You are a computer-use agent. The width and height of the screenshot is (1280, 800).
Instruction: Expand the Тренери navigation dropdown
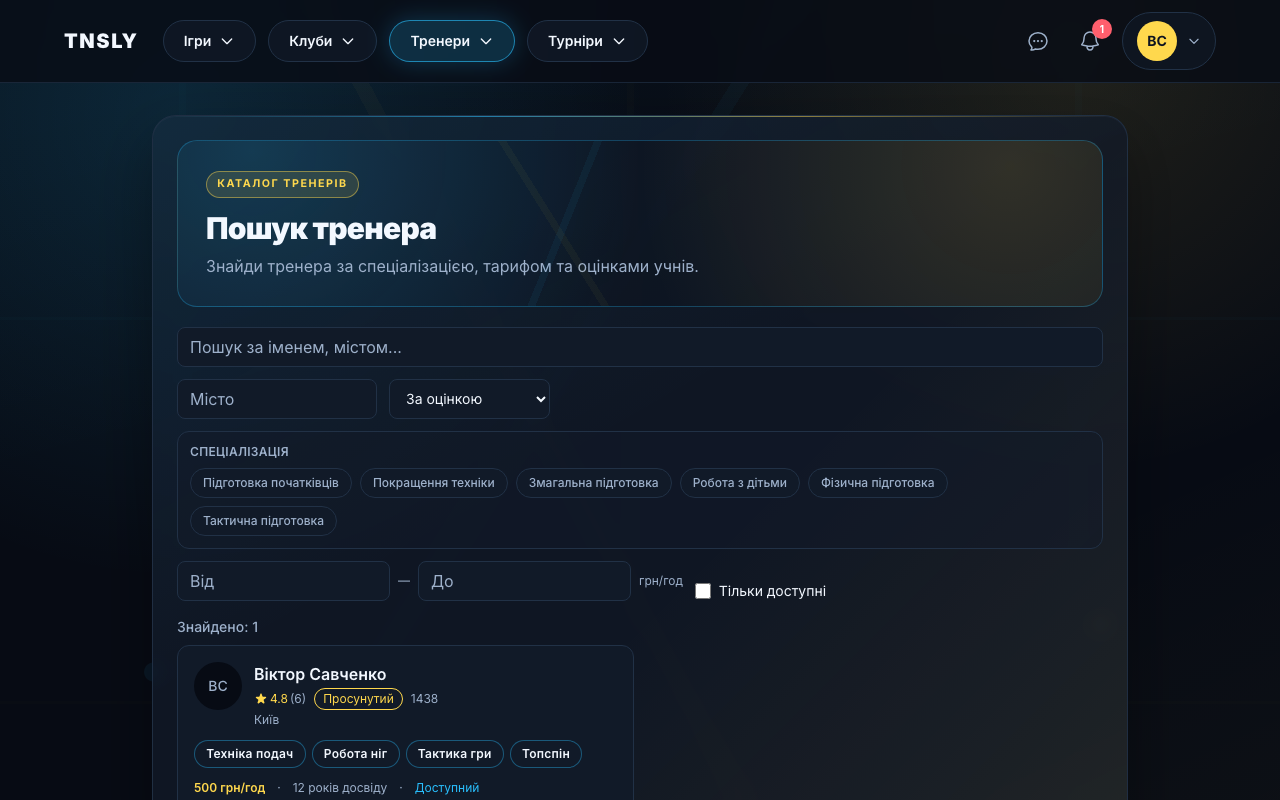point(451,41)
